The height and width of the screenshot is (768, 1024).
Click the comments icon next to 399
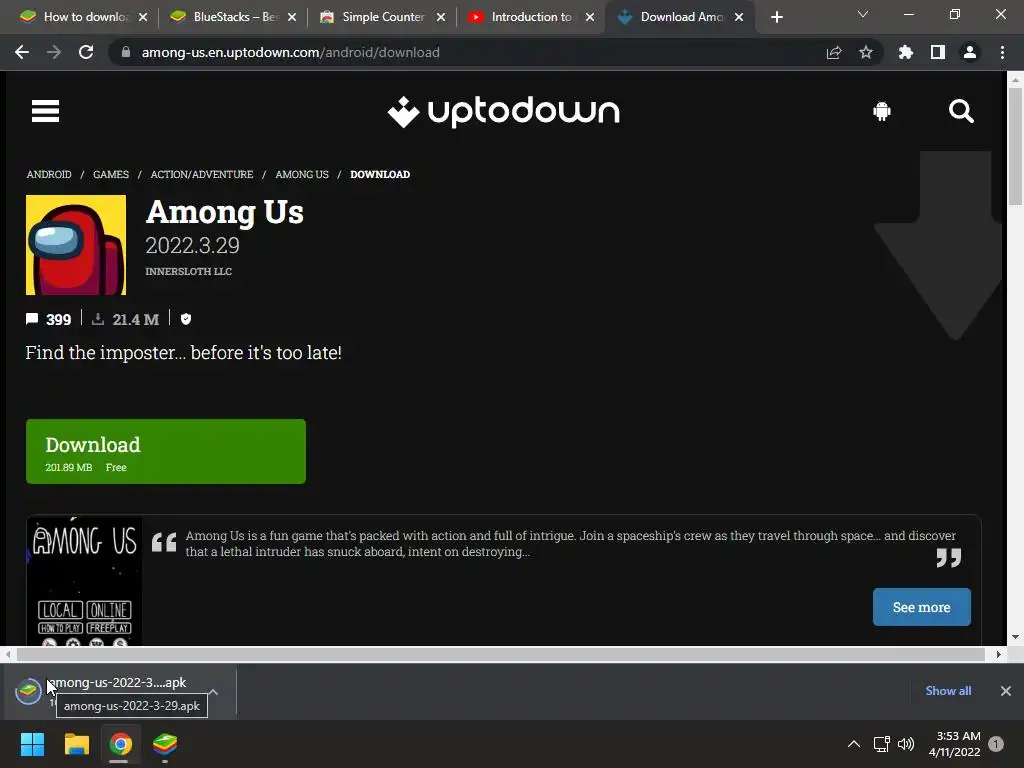point(32,319)
